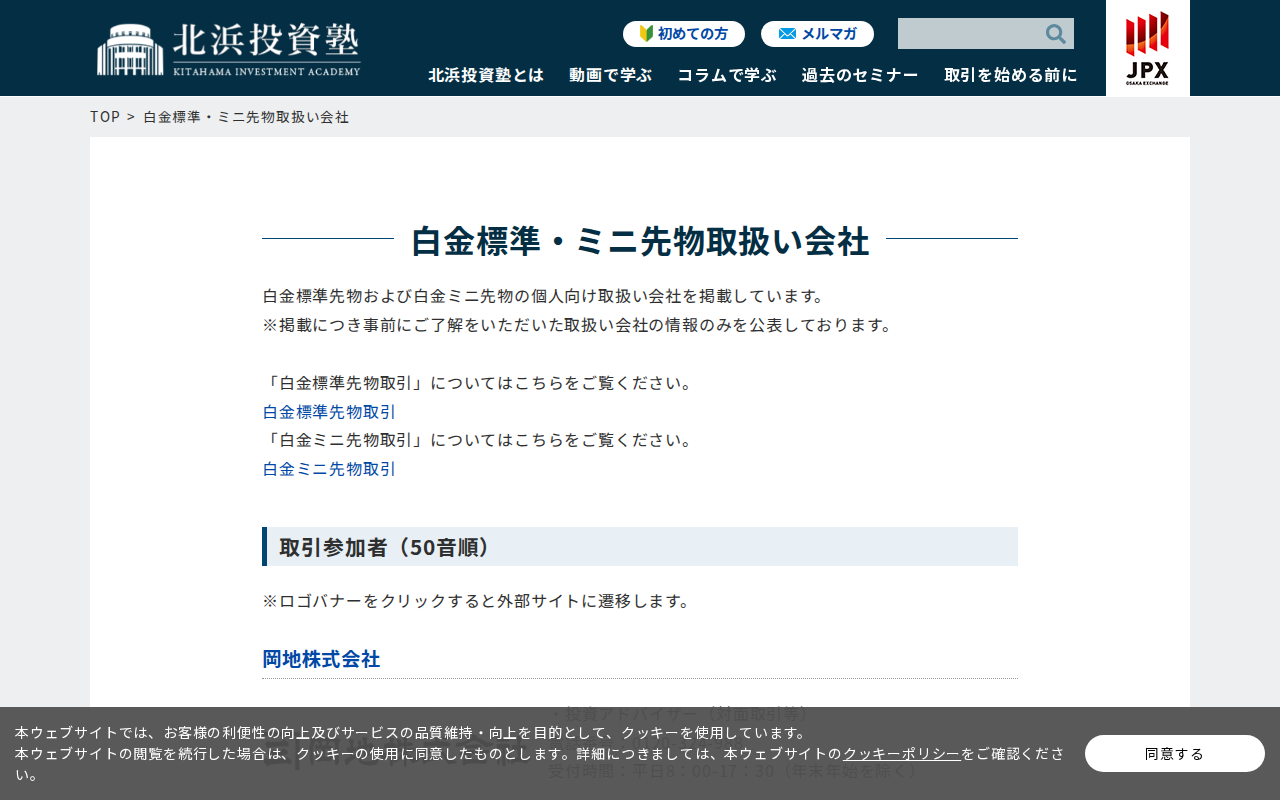This screenshot has width=1280, height=800.
Task: Click the search magnifier icon
Action: [x=1055, y=34]
